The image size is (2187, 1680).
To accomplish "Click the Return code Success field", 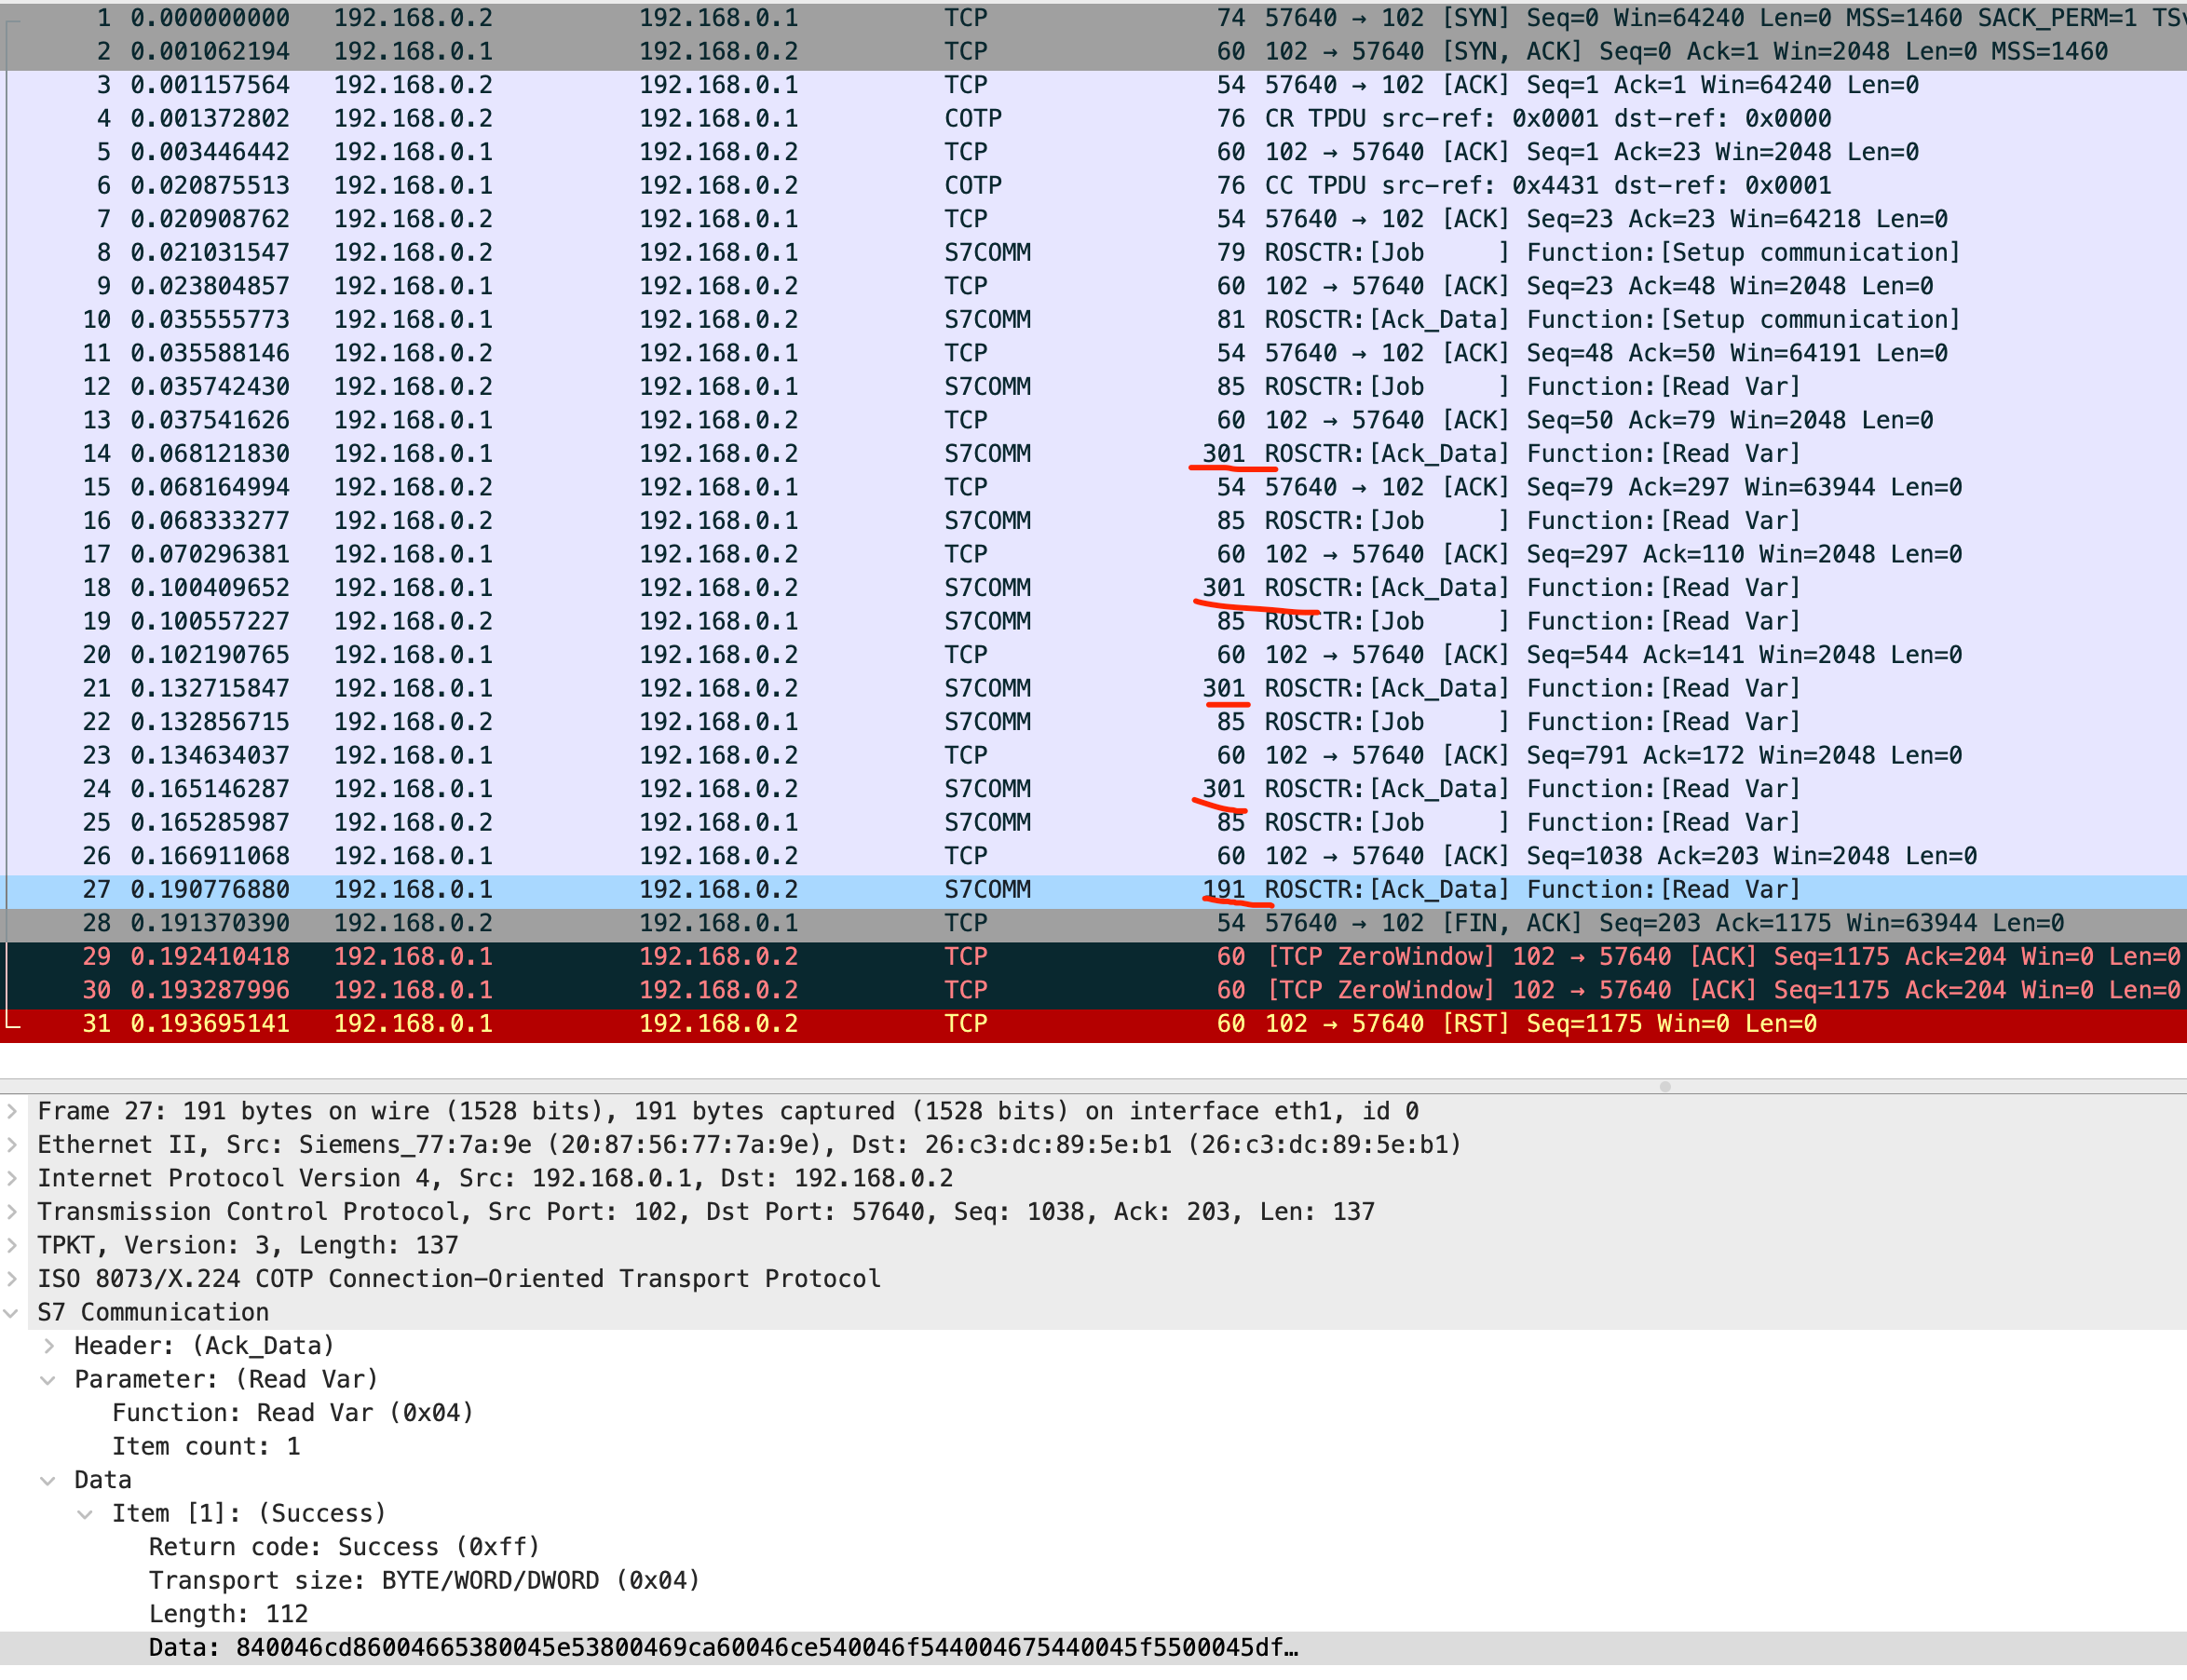I will [x=344, y=1547].
